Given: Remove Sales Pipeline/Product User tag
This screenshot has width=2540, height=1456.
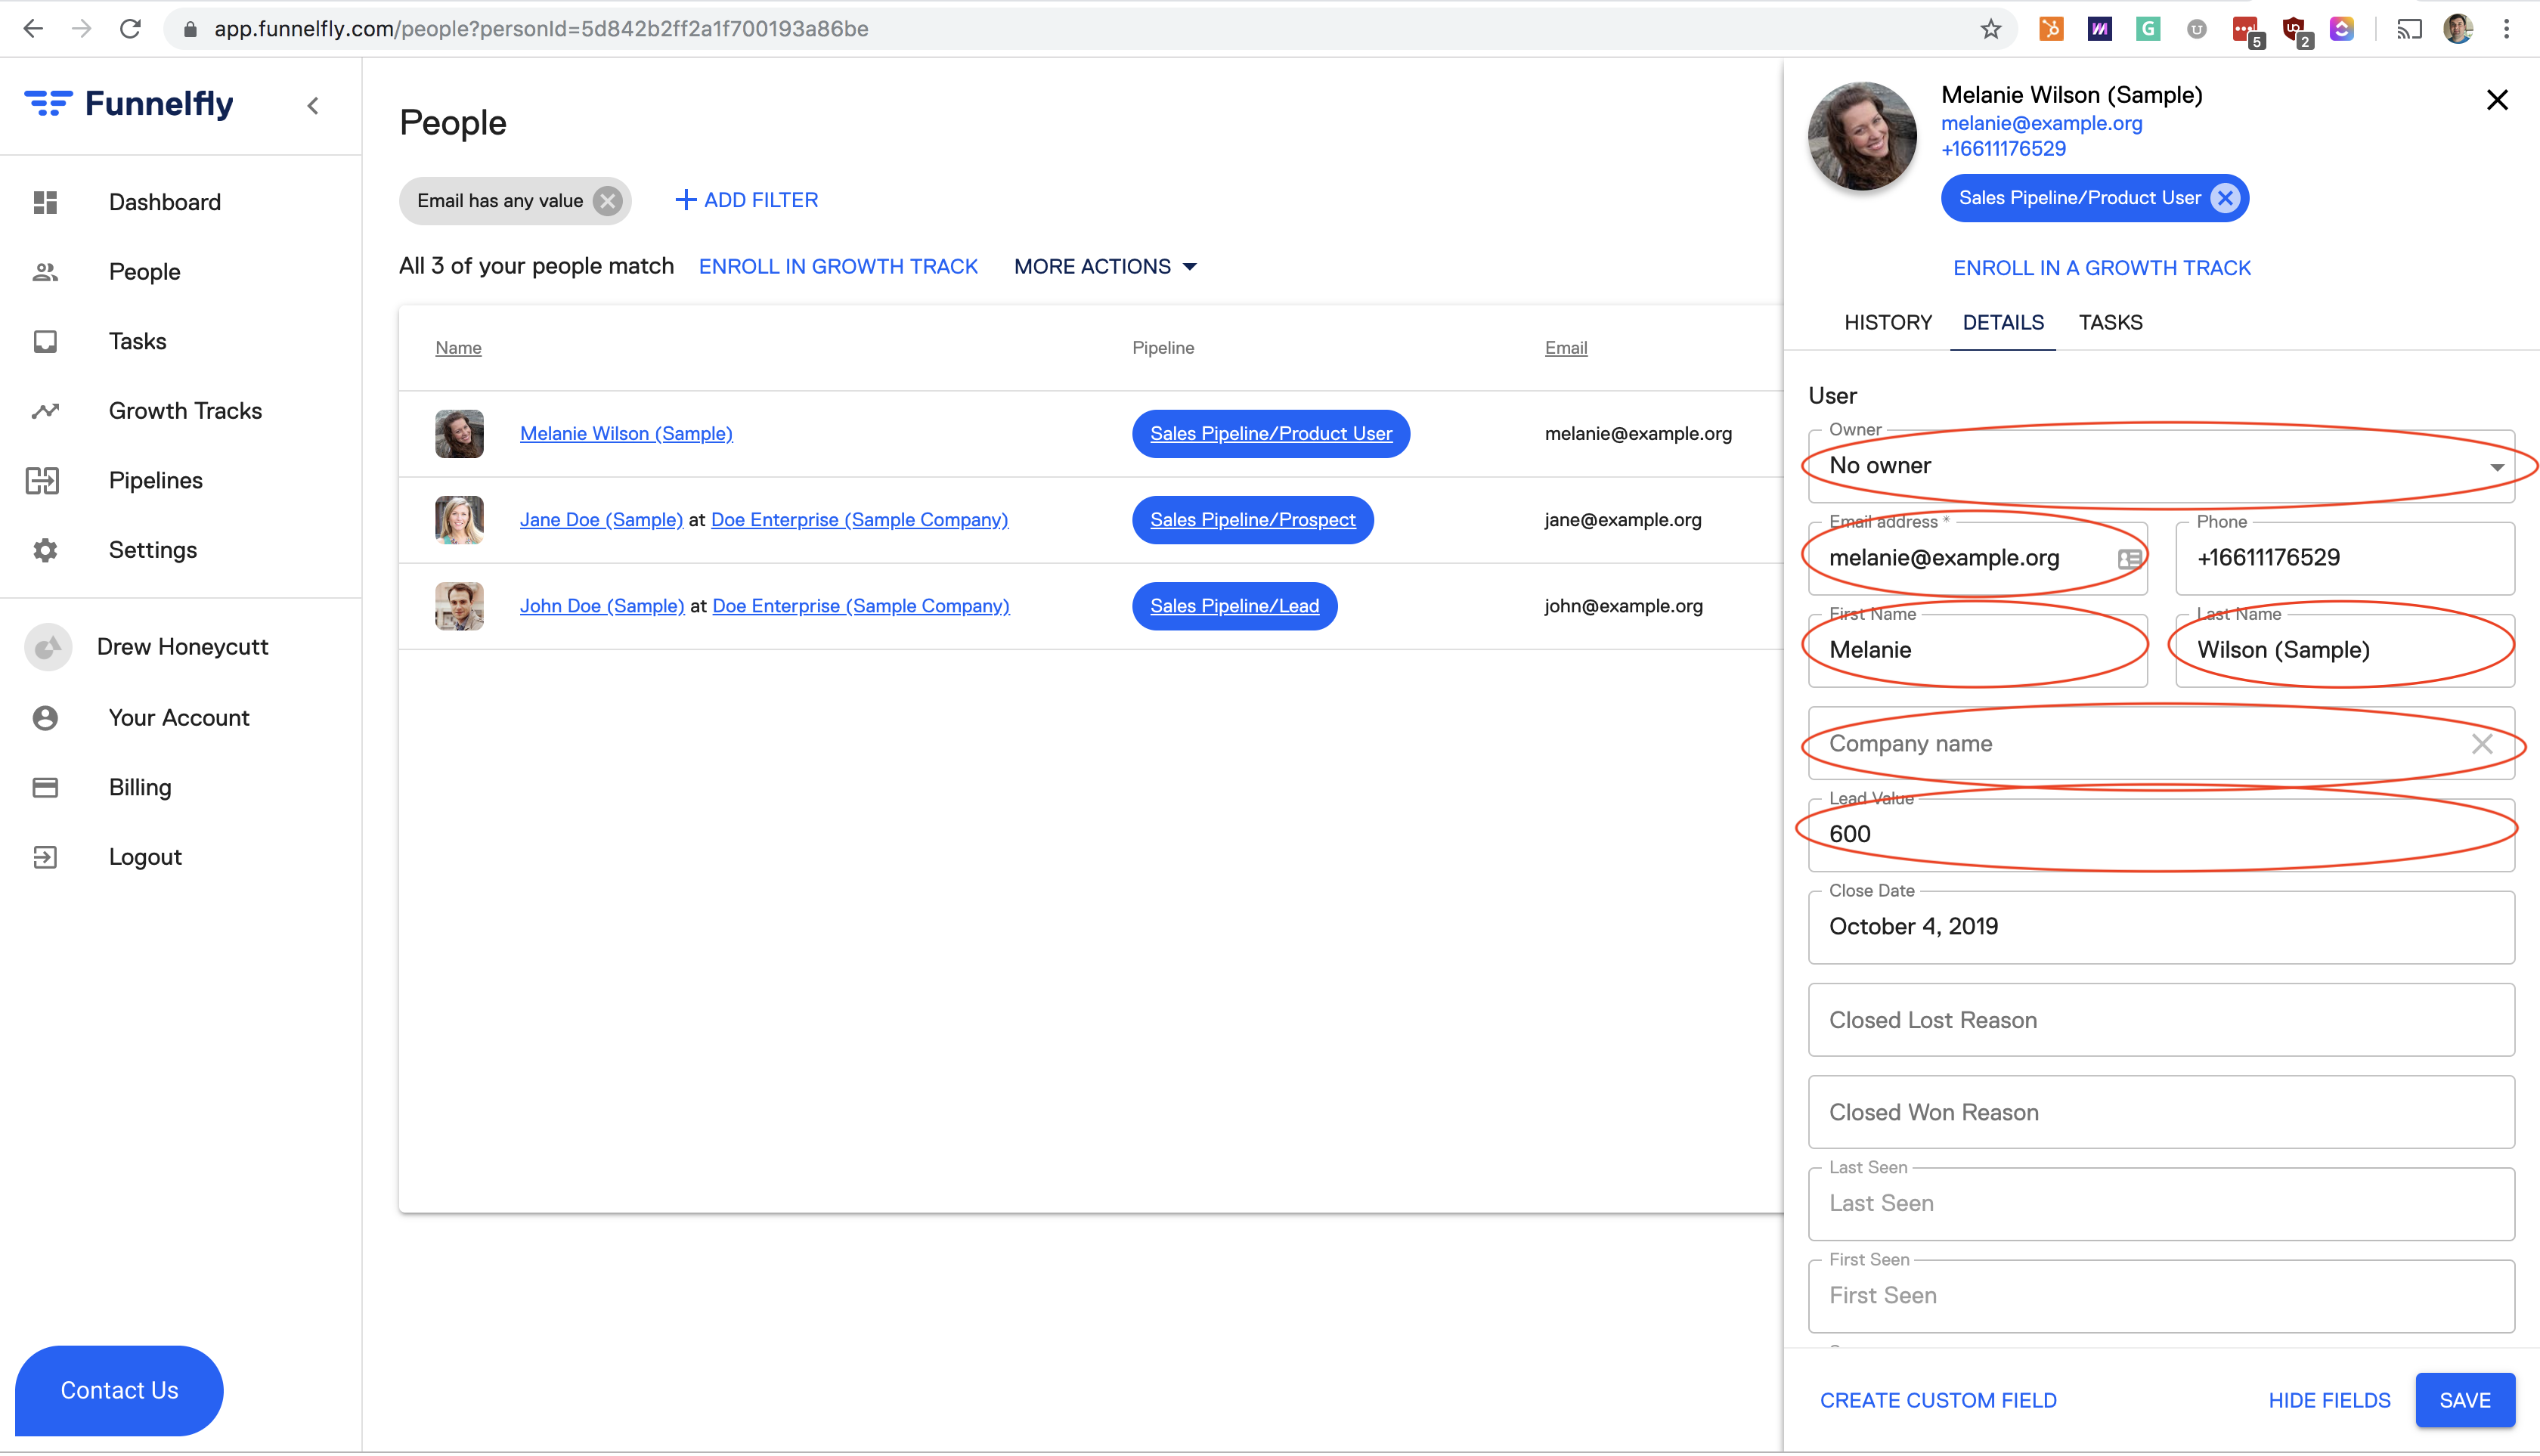Looking at the screenshot, I should 2225,198.
